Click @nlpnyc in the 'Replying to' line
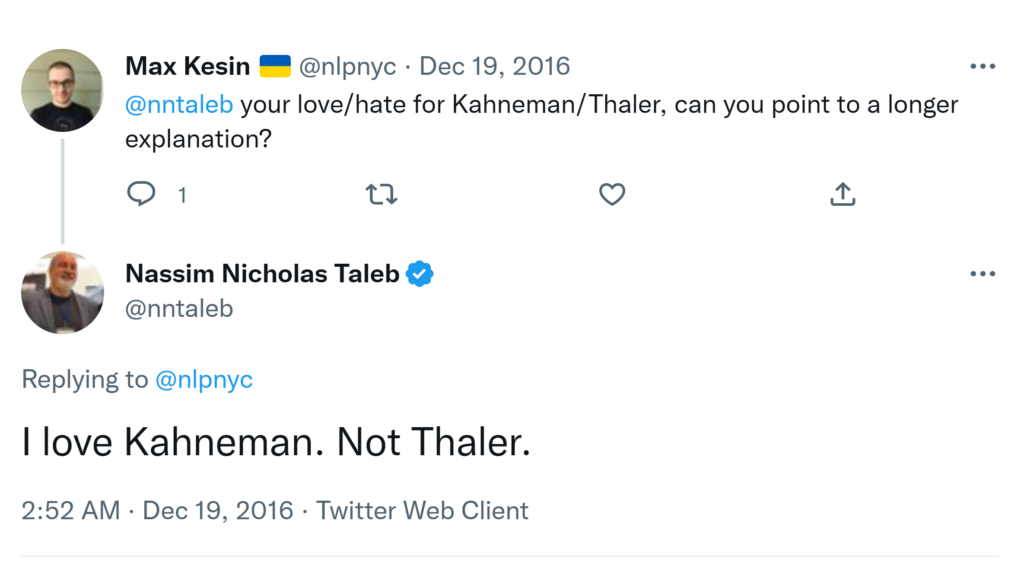The width and height of the screenshot is (1024, 588). click(204, 380)
